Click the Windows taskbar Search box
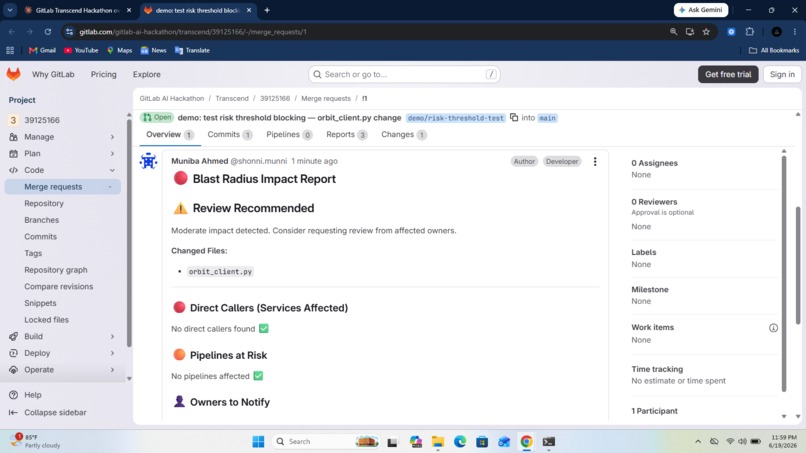806x453 pixels. click(x=325, y=442)
